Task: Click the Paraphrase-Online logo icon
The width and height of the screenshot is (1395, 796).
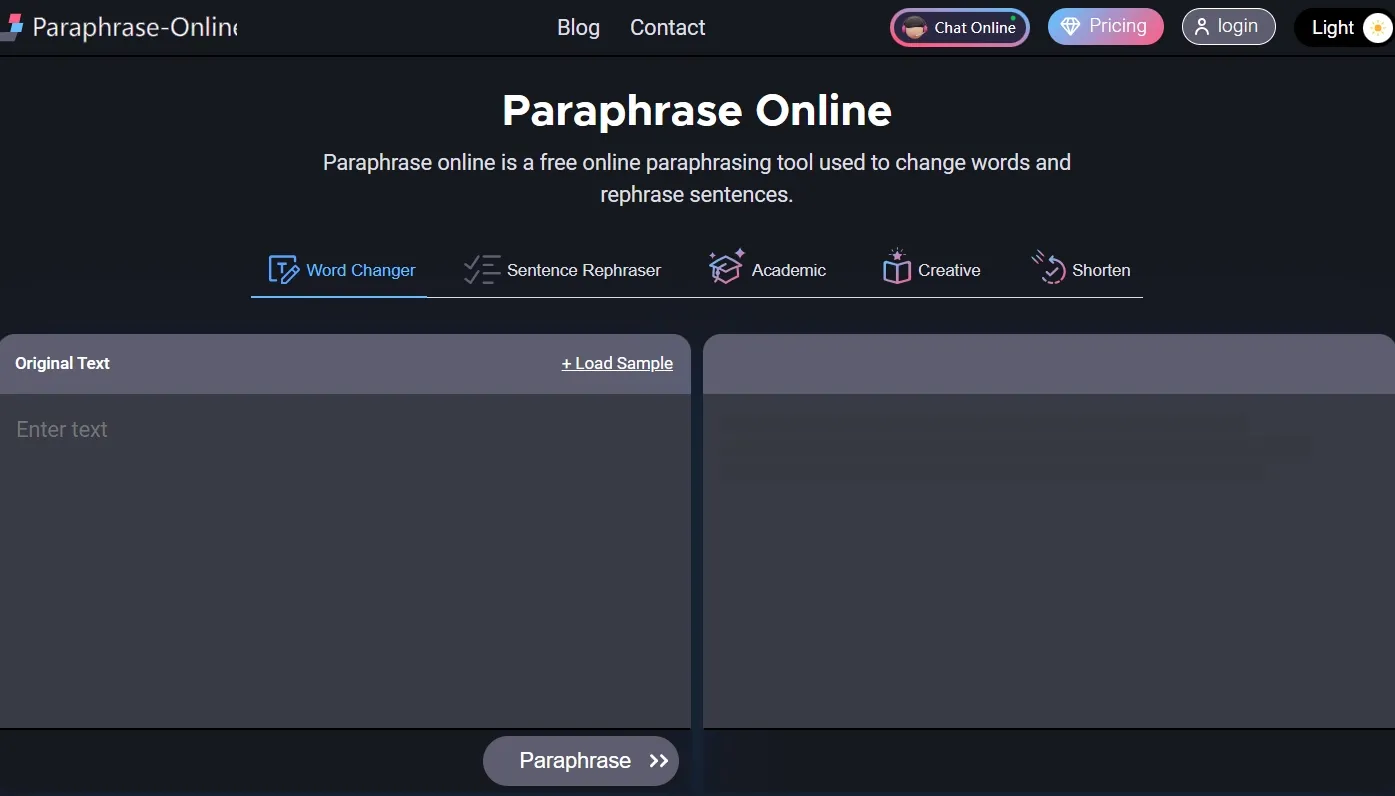Action: pos(12,27)
